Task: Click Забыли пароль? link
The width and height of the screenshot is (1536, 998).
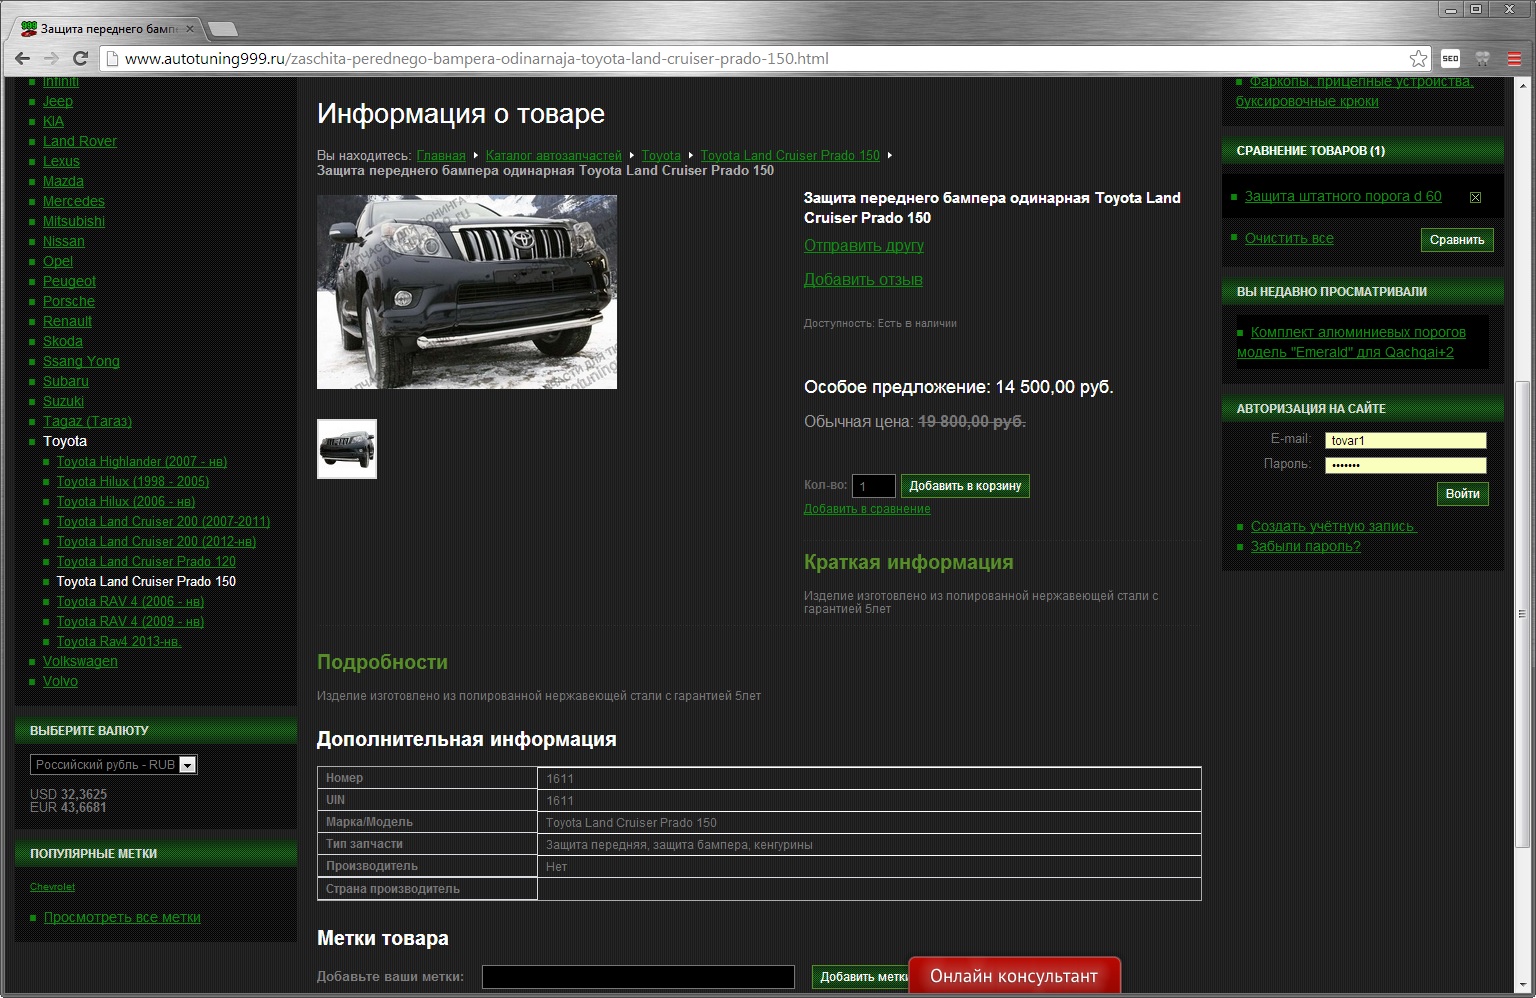Action: (x=1305, y=546)
